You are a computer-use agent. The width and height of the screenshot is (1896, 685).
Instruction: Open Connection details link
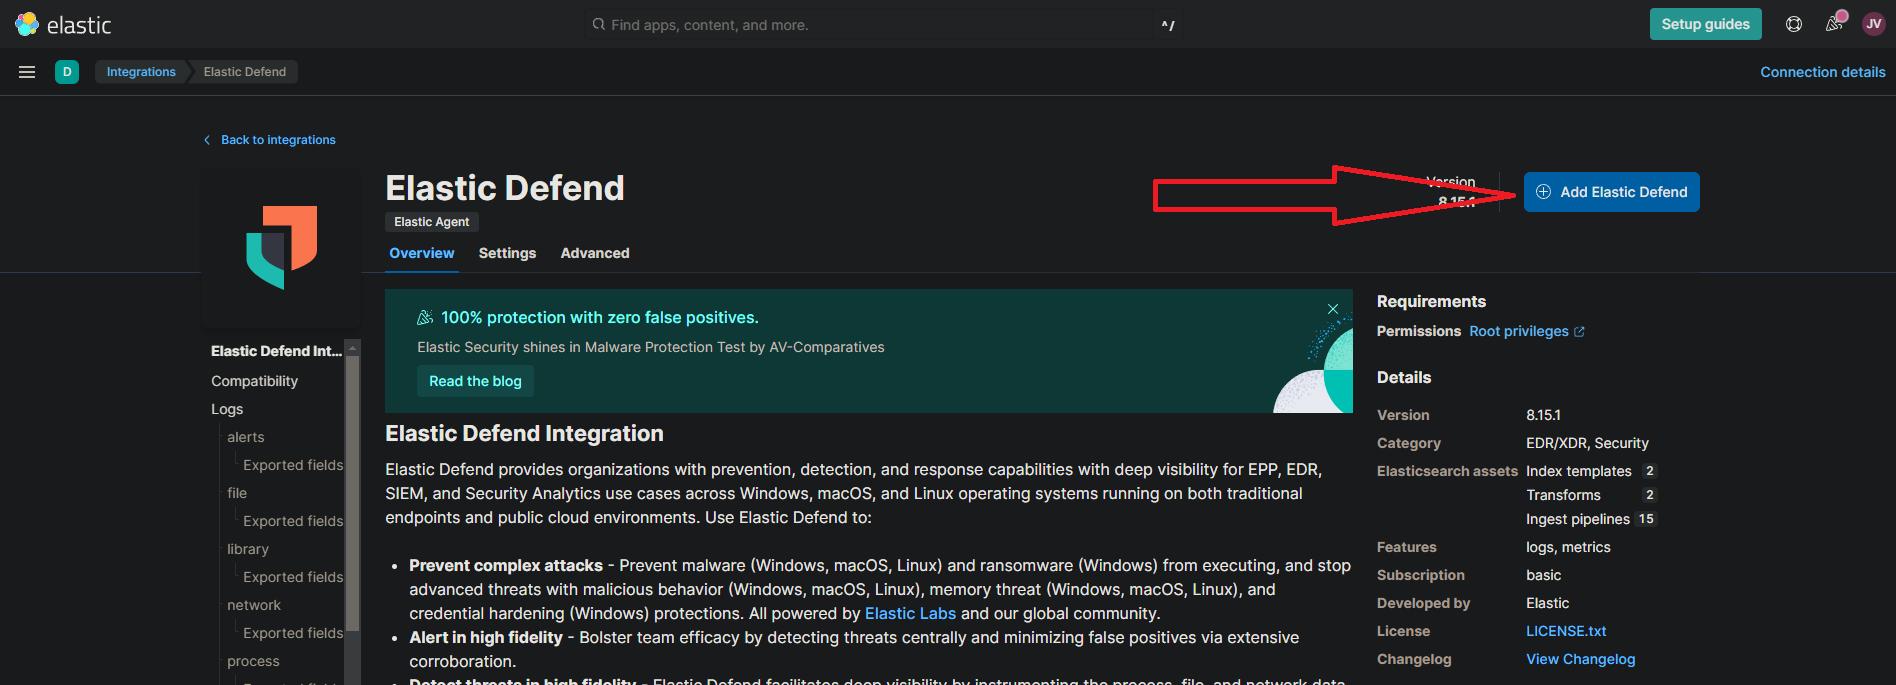(1823, 72)
